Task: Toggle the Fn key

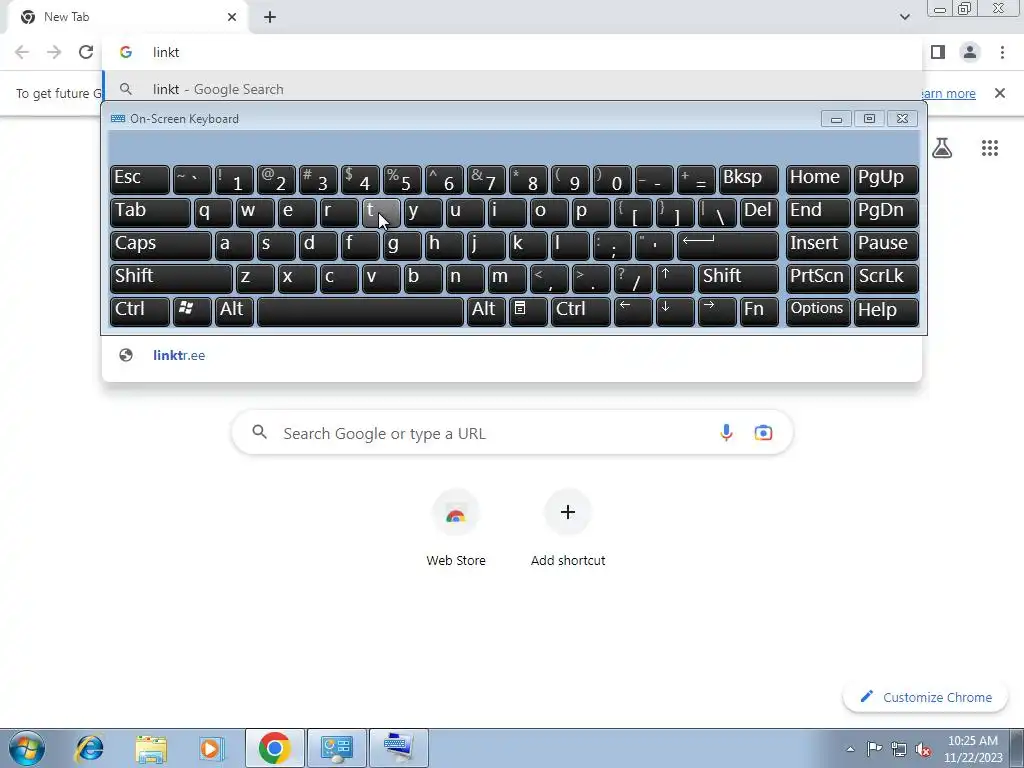Action: (x=759, y=310)
